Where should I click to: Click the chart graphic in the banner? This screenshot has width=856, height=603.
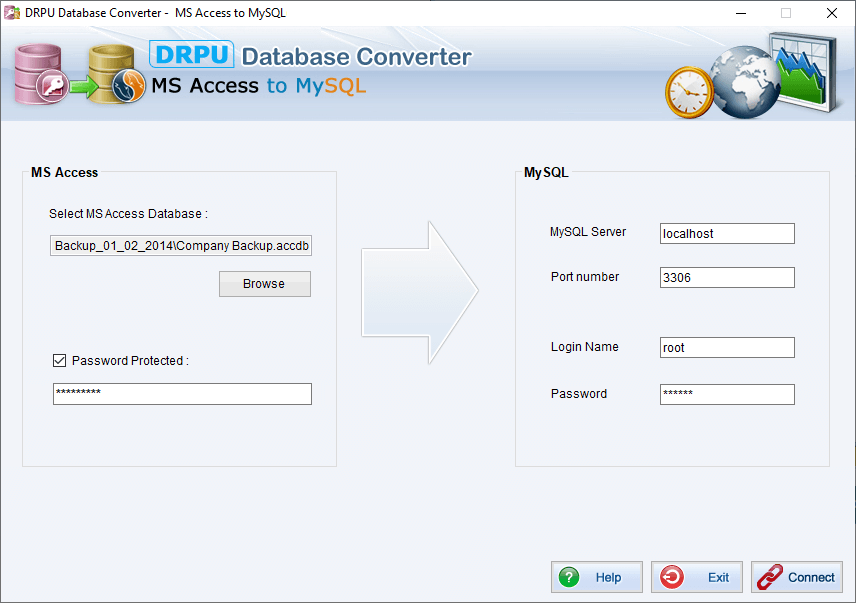805,70
